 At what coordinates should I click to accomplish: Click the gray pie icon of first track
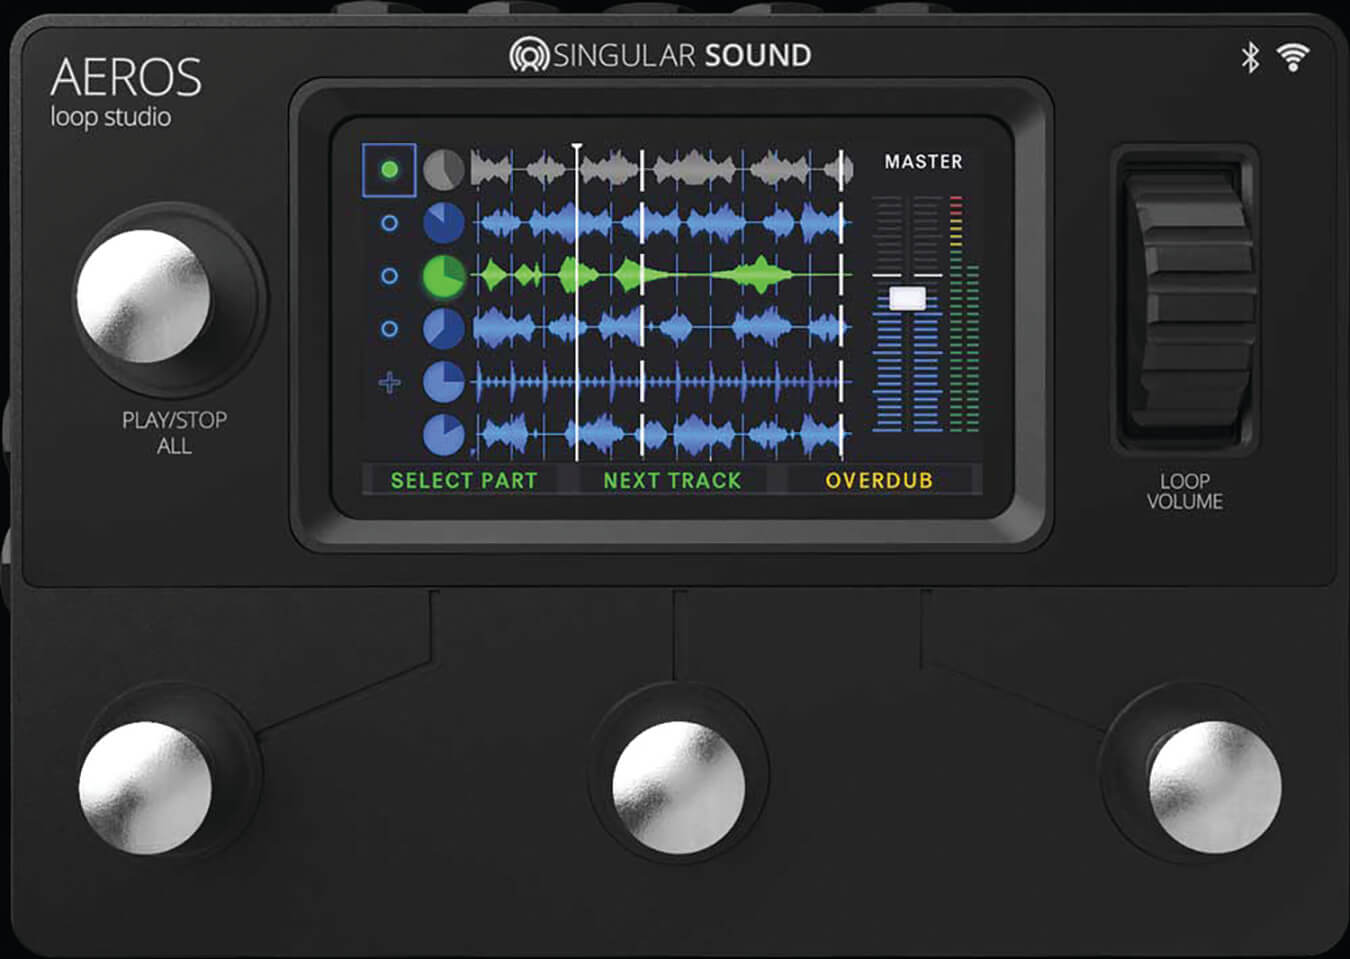[443, 170]
